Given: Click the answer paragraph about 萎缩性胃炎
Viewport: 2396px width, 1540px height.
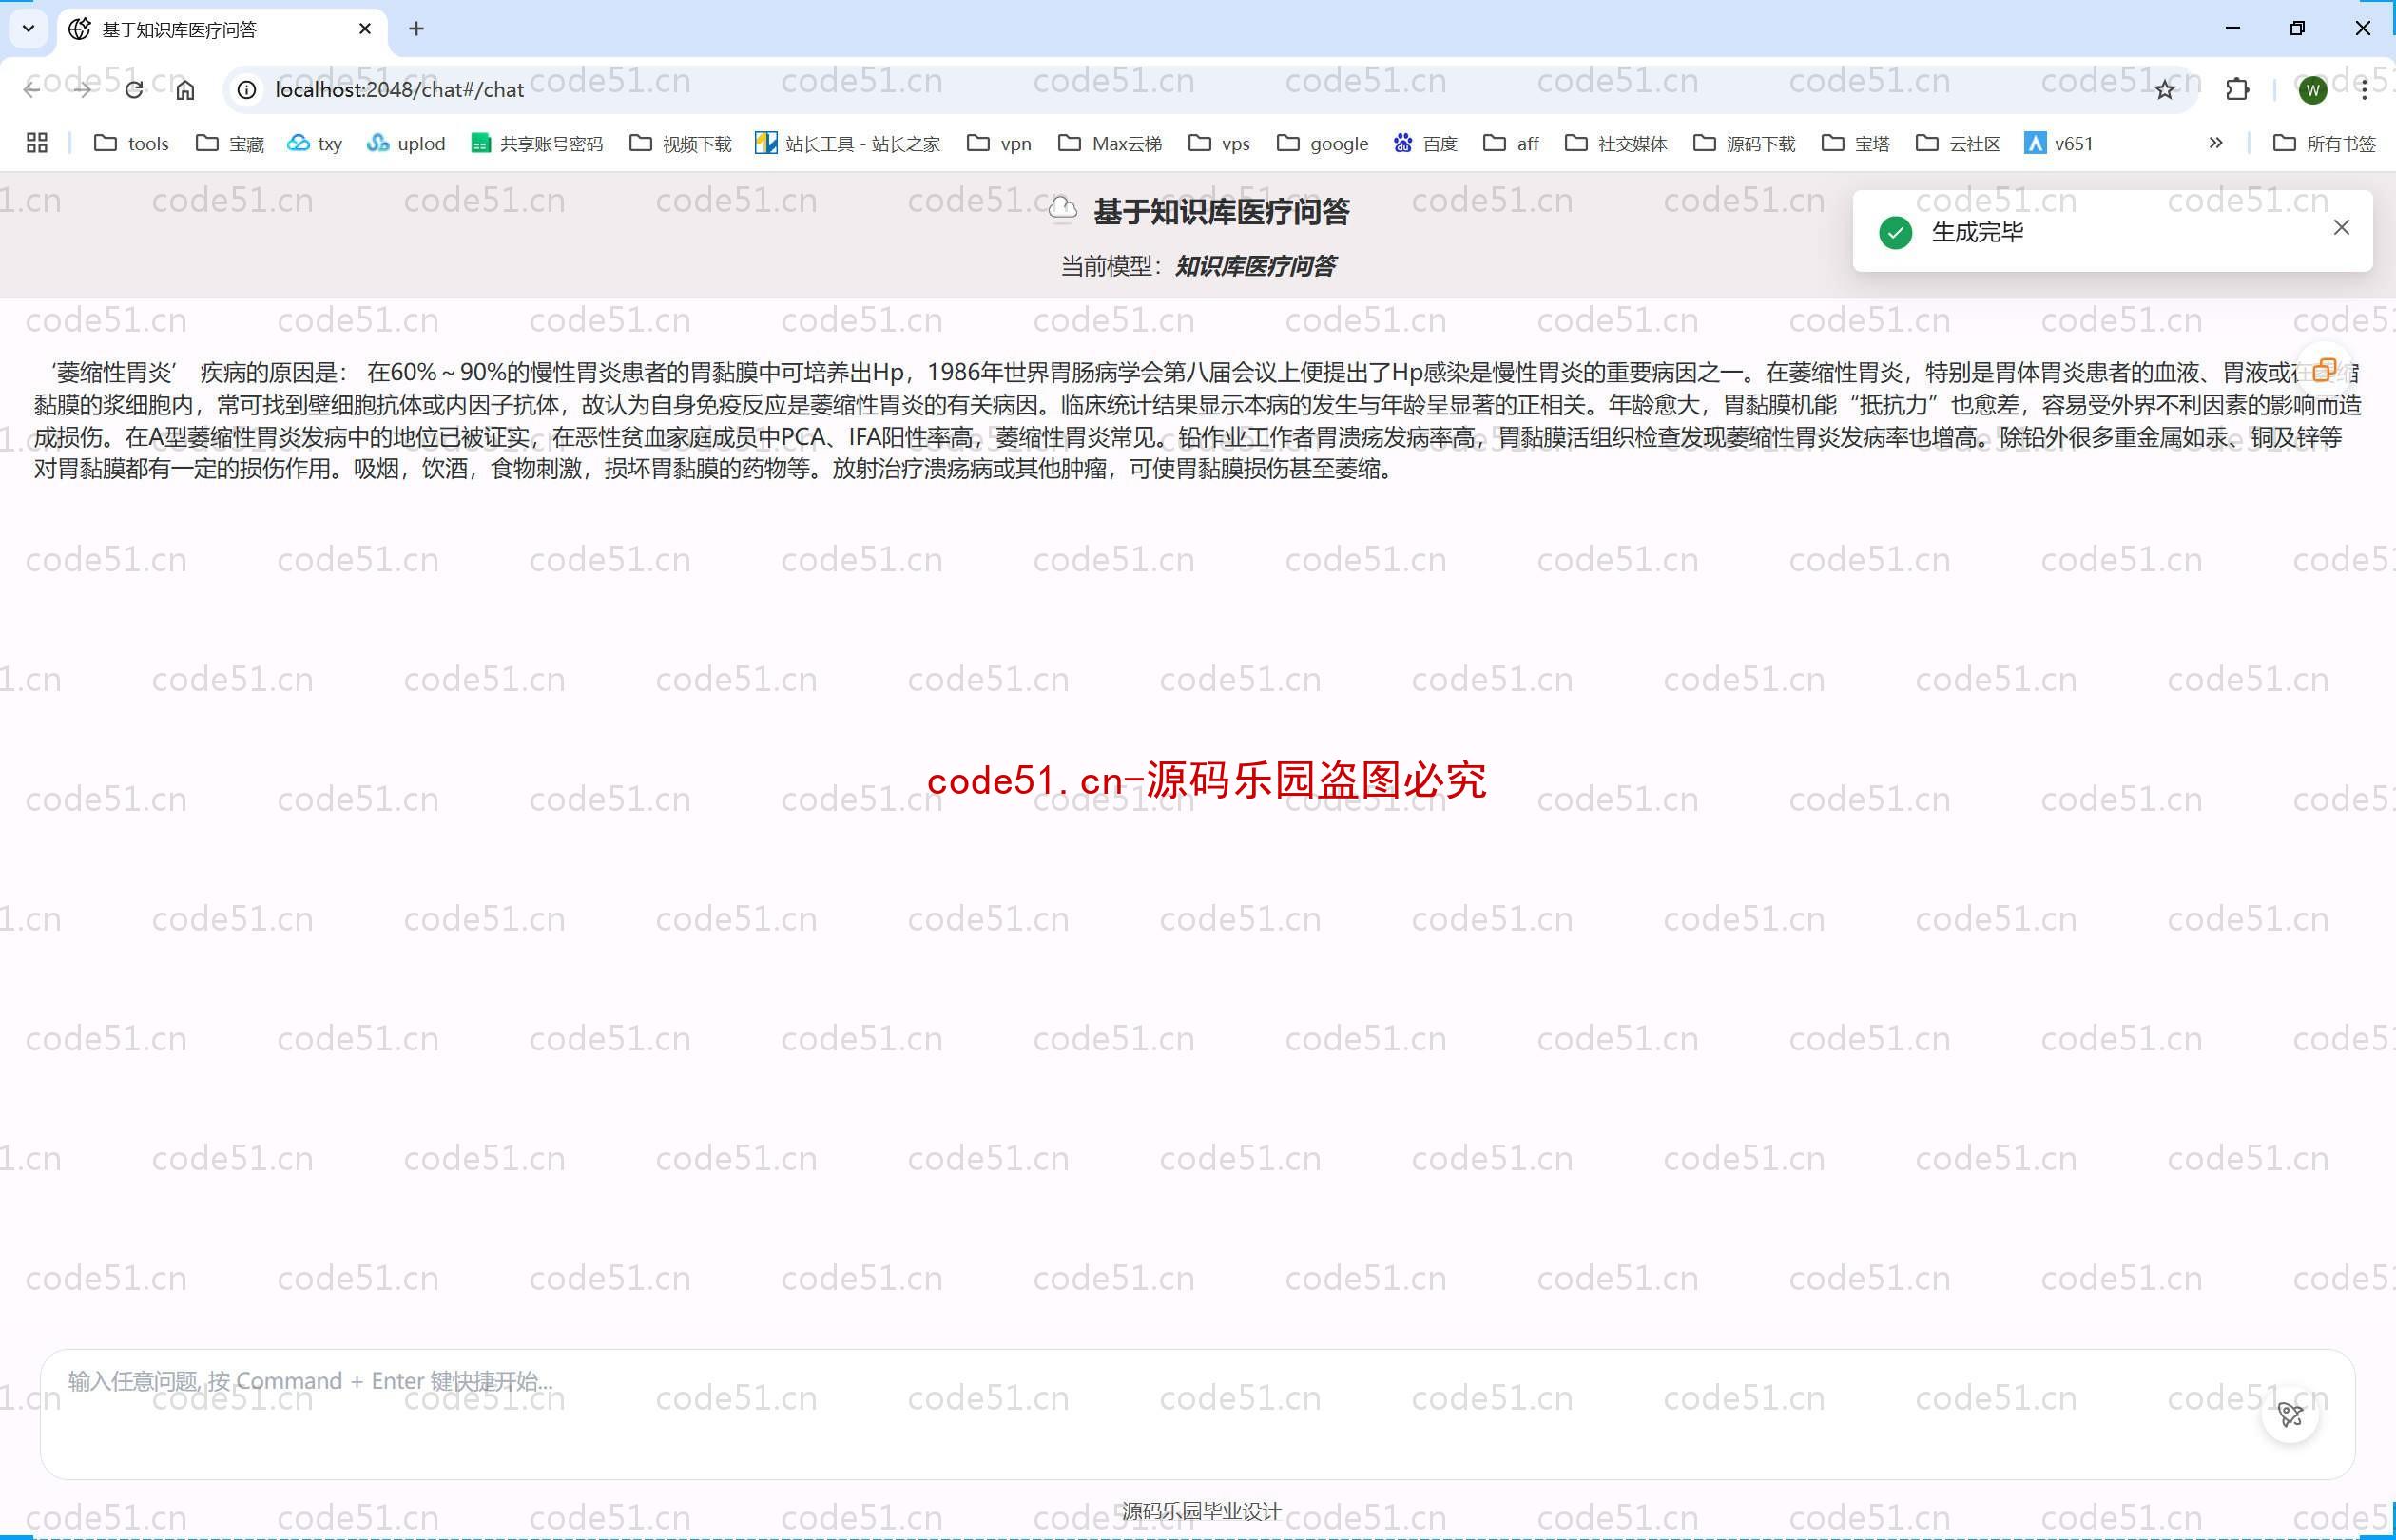Looking at the screenshot, I should (x=1197, y=421).
